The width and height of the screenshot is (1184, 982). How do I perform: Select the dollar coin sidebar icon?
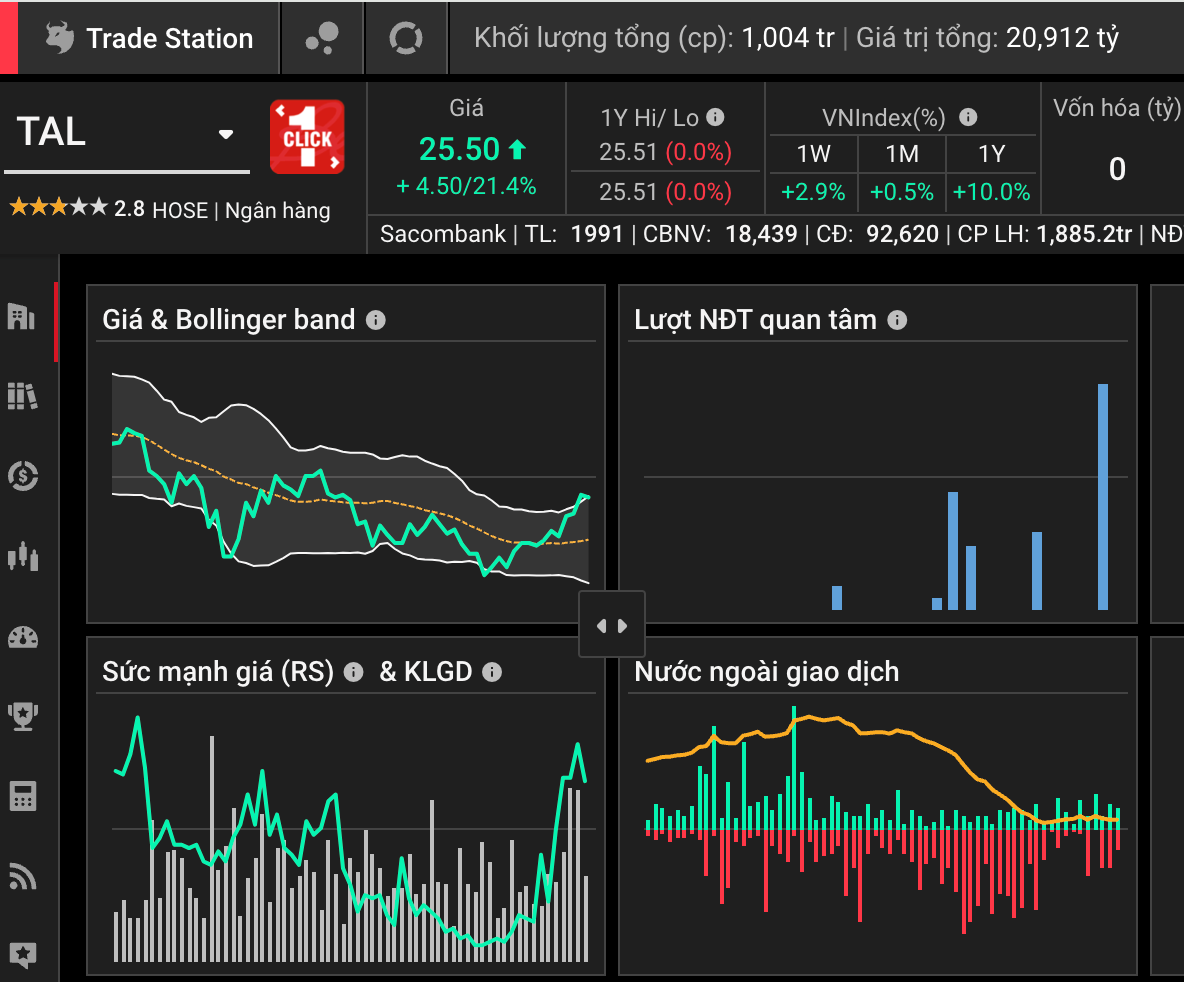pos(21,476)
